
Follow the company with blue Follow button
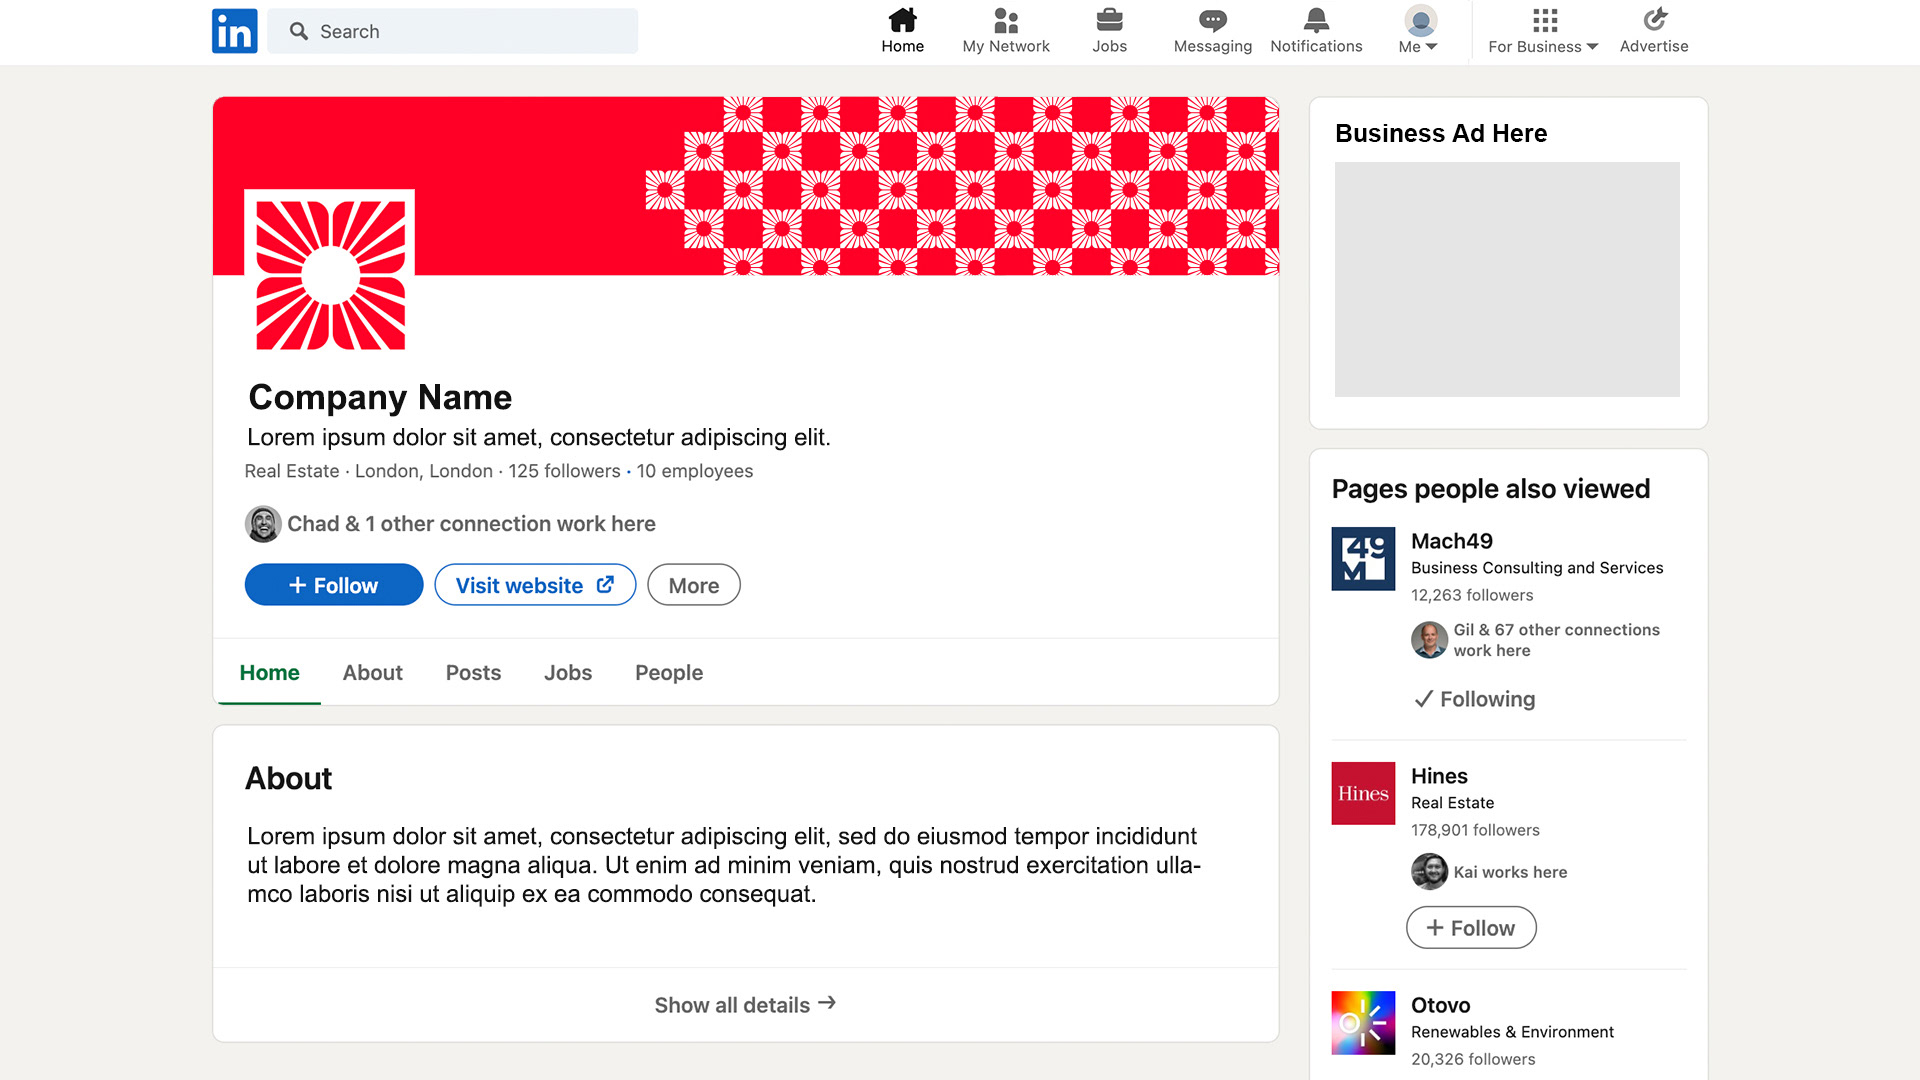point(334,585)
